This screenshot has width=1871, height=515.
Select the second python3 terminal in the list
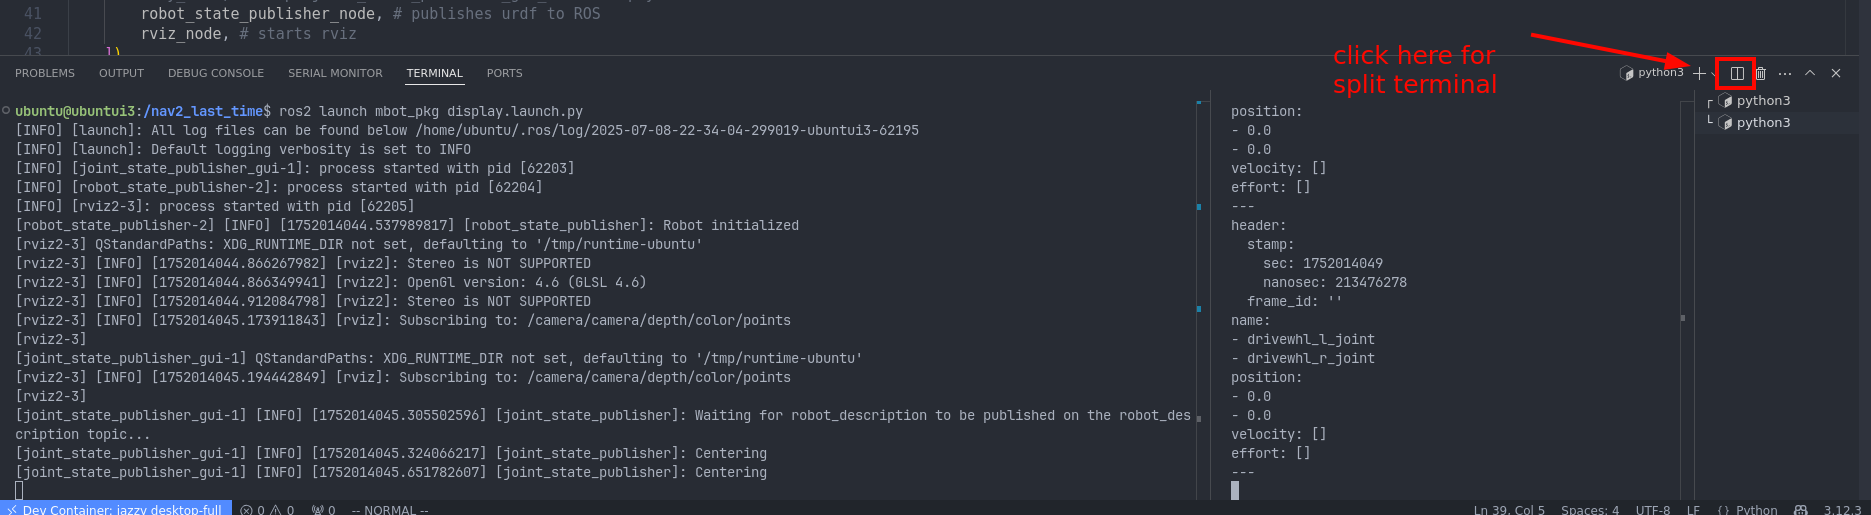pos(1763,123)
